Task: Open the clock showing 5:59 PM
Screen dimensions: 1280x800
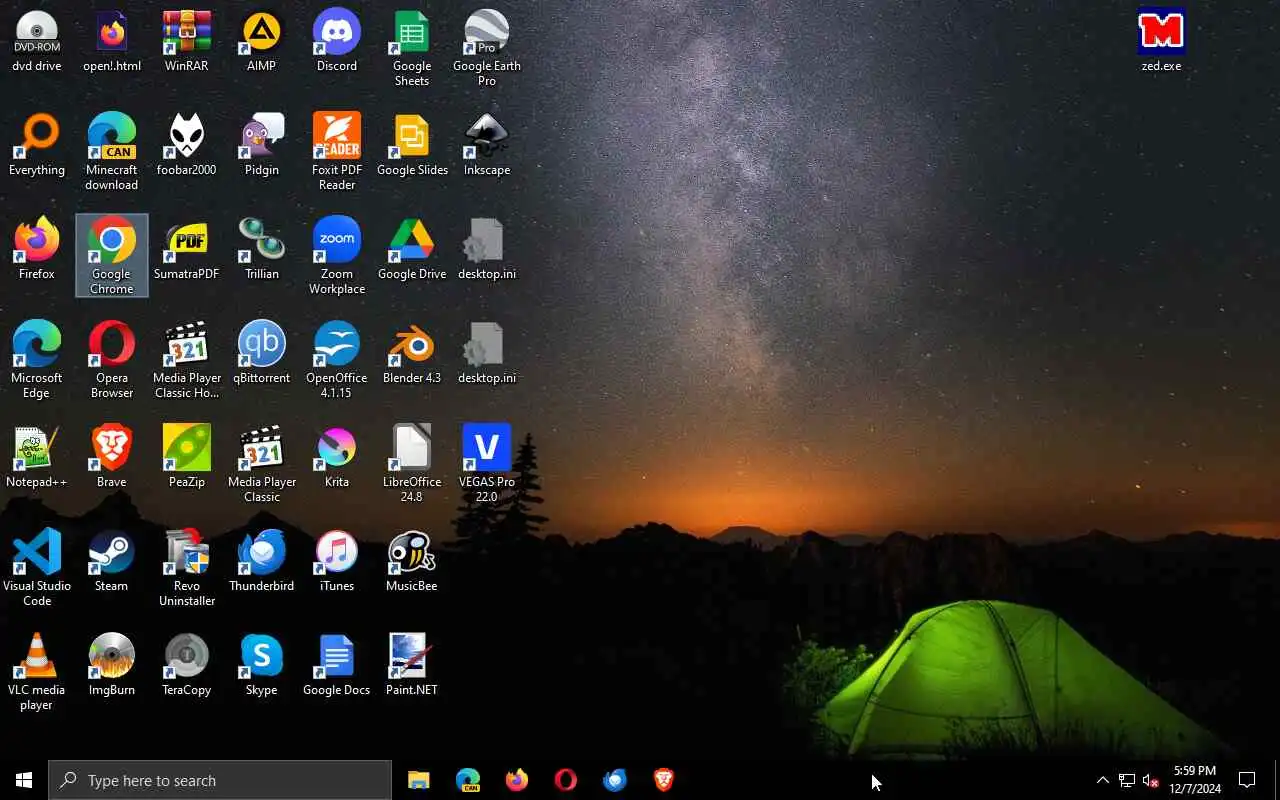Action: click(1195, 780)
